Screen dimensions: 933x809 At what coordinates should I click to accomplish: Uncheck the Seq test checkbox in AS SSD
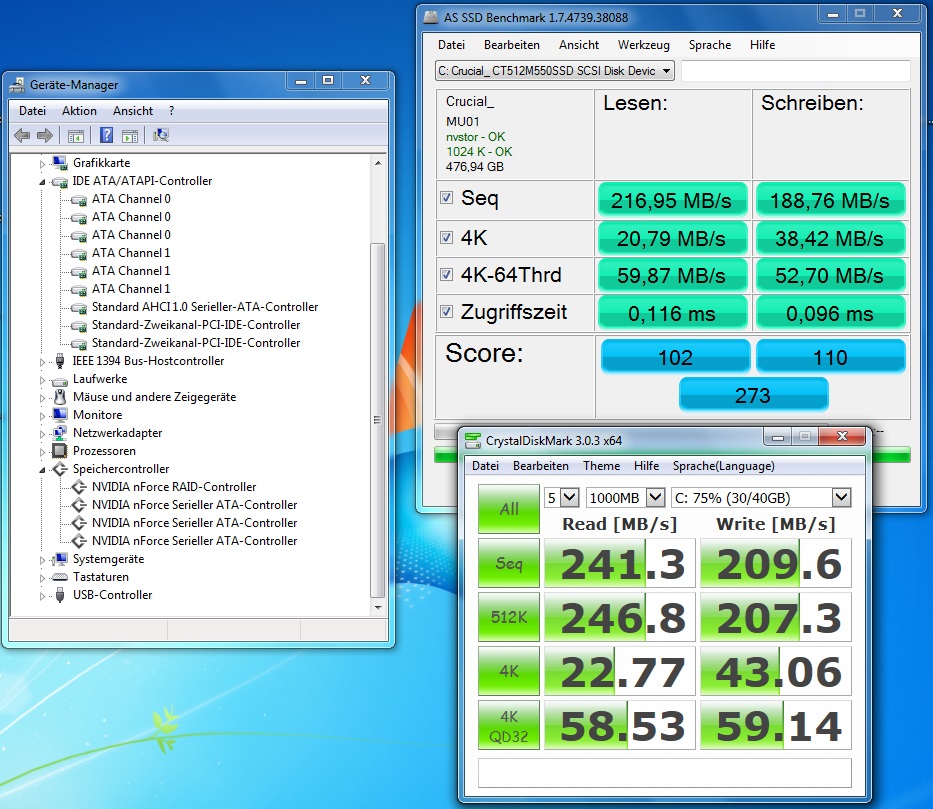[x=446, y=197]
